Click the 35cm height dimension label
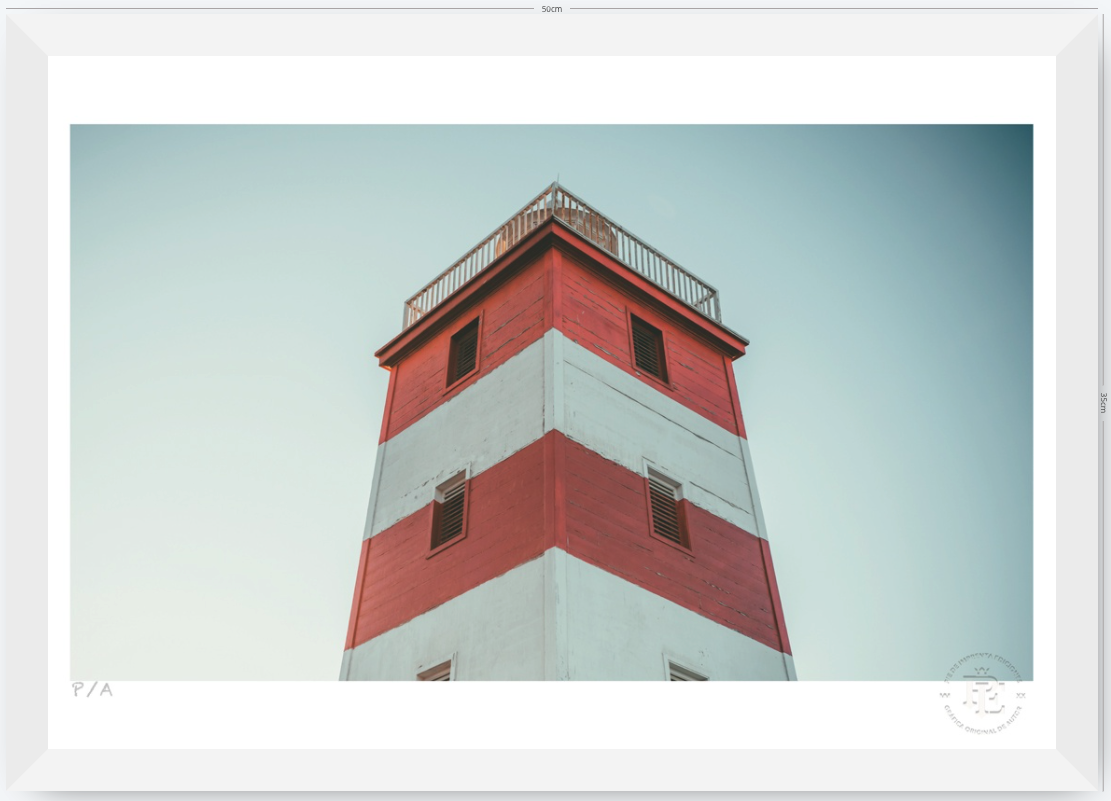1111x801 pixels. (1103, 402)
